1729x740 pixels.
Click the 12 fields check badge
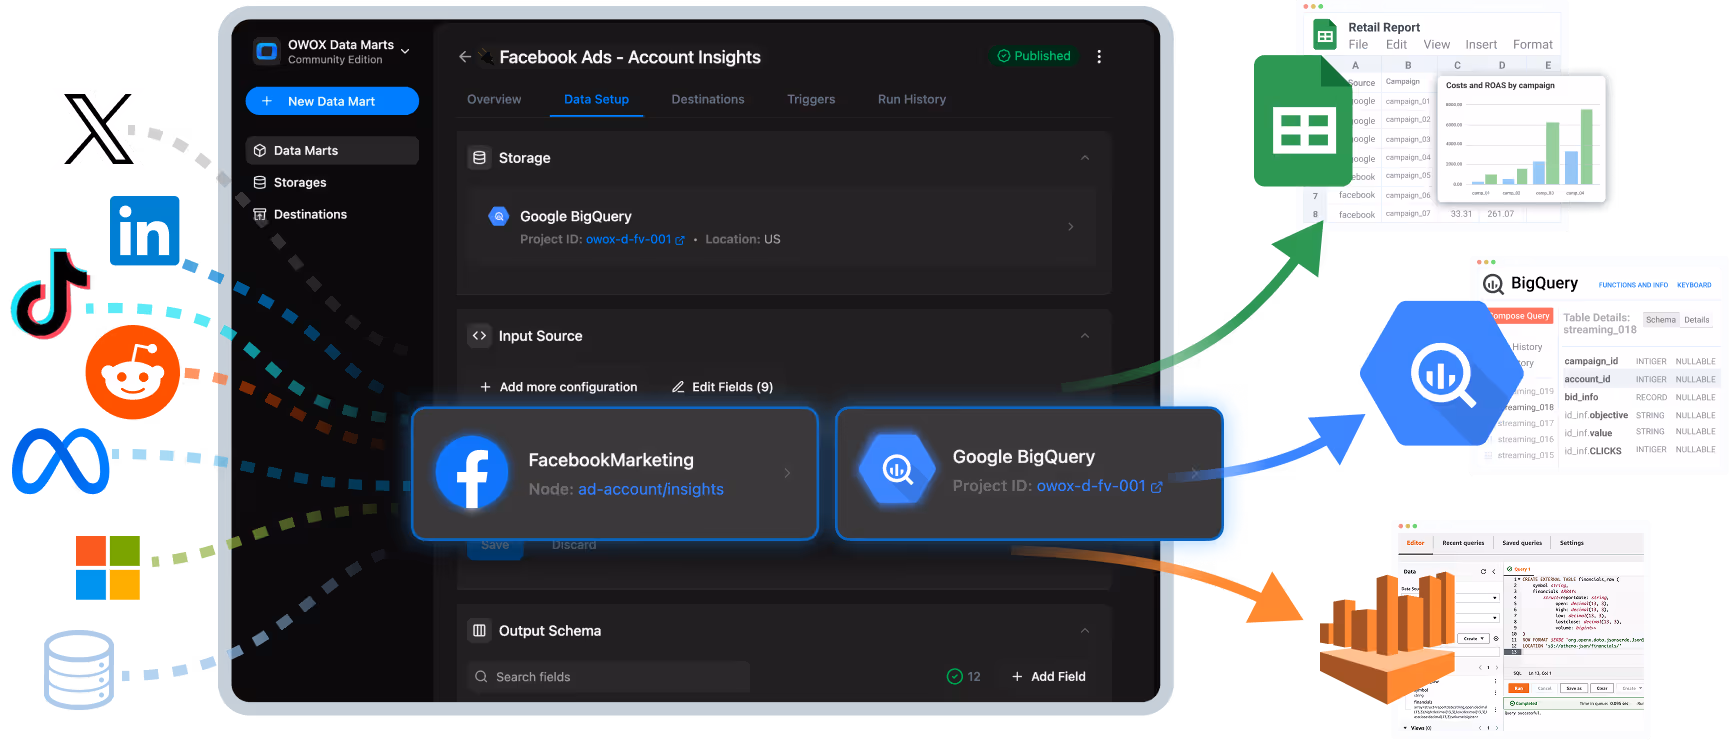(964, 677)
